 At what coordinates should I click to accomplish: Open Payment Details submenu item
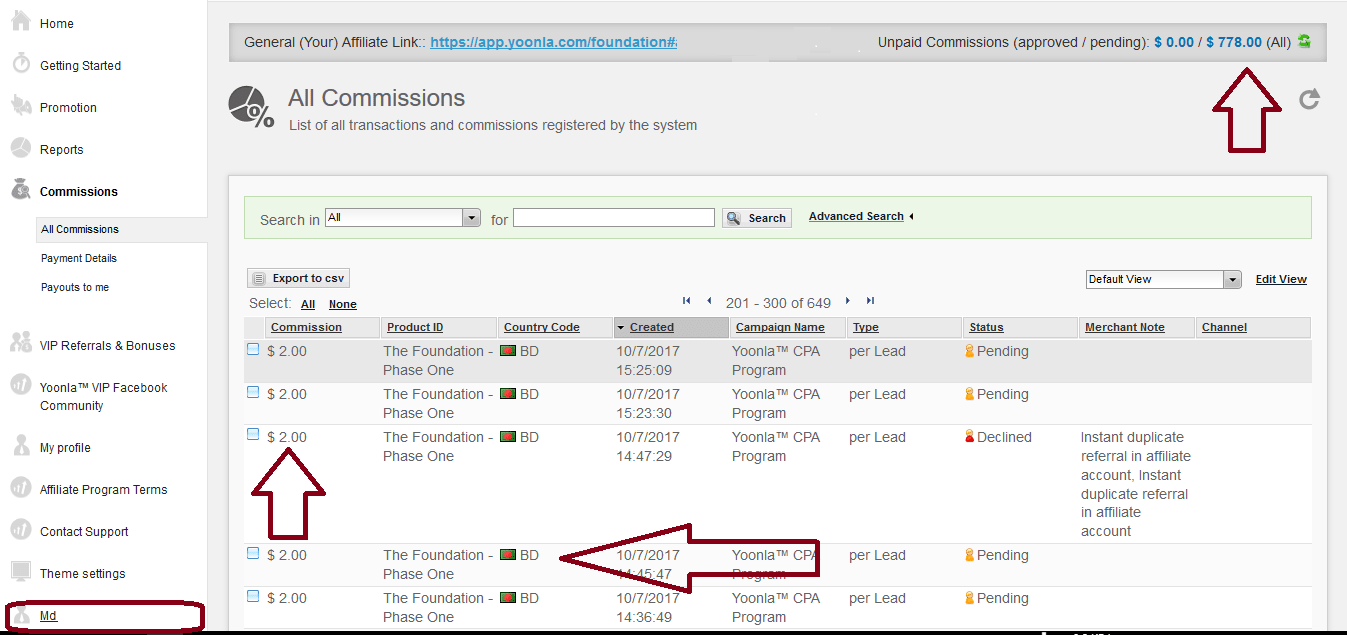(79, 258)
